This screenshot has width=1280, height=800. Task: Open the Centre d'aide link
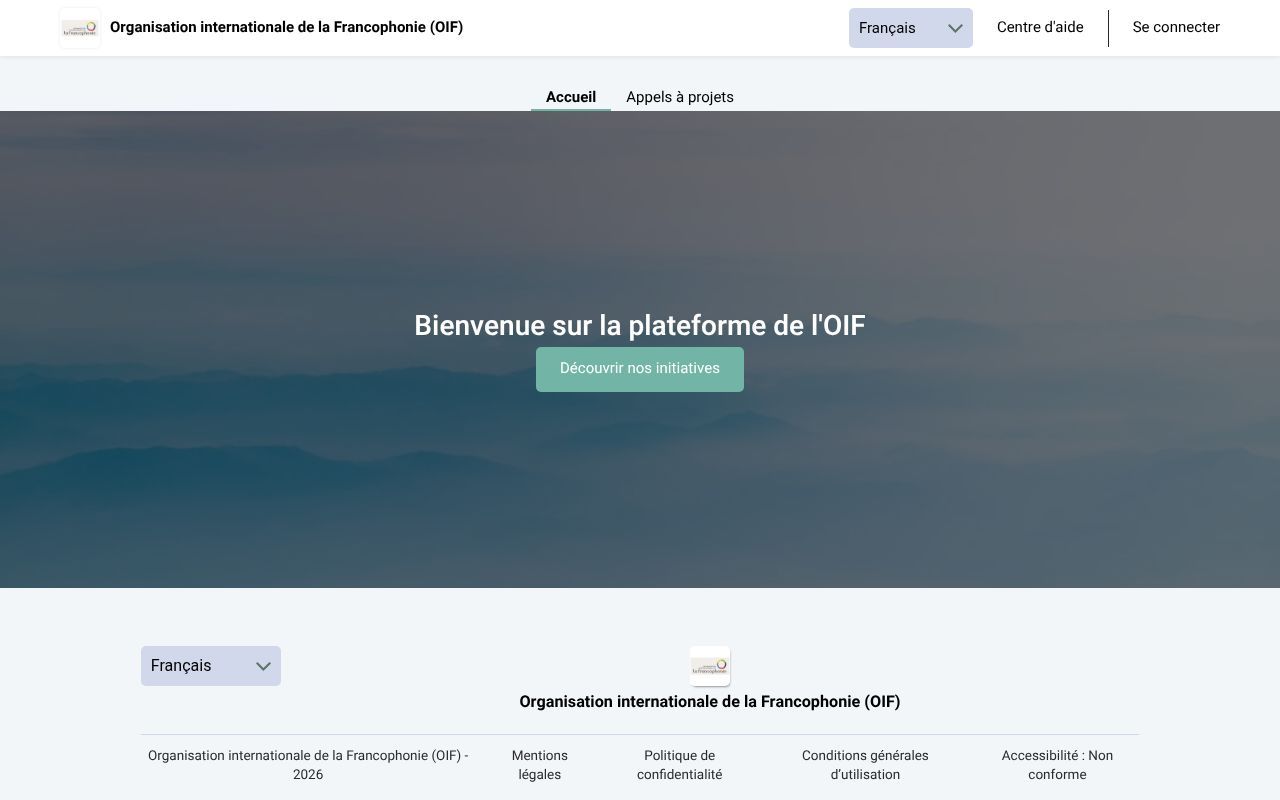(x=1040, y=27)
